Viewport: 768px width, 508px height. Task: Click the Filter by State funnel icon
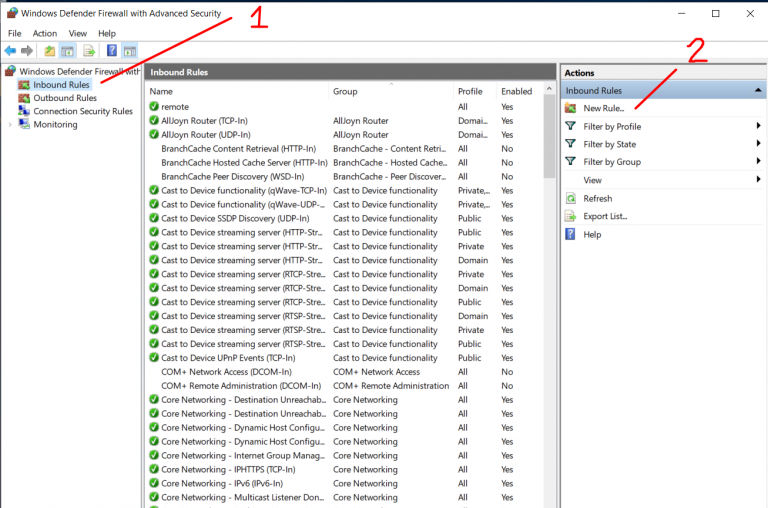coord(571,144)
